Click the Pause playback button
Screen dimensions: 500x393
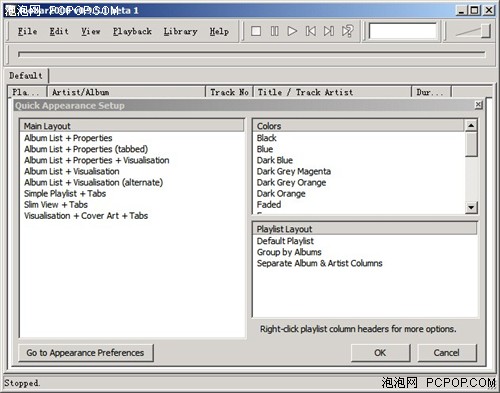(x=274, y=31)
